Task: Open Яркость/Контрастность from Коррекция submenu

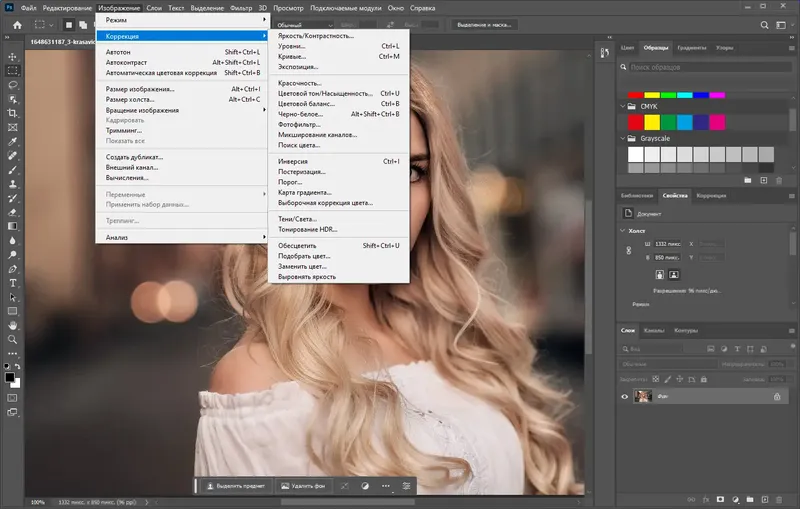Action: [x=316, y=36]
